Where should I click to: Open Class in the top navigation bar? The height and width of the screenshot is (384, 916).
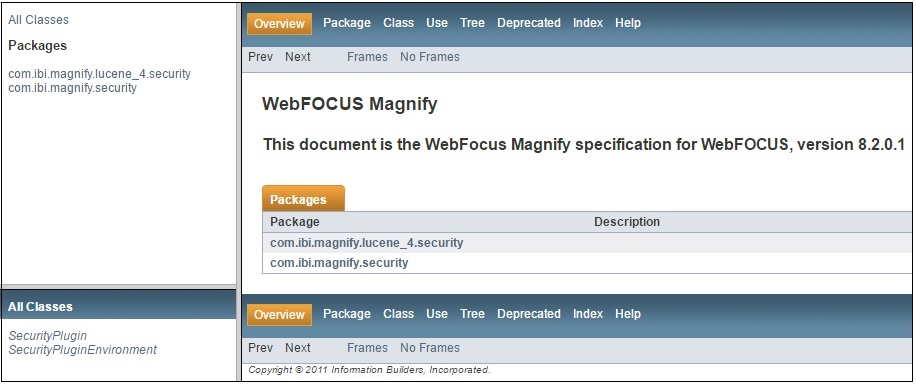point(398,23)
